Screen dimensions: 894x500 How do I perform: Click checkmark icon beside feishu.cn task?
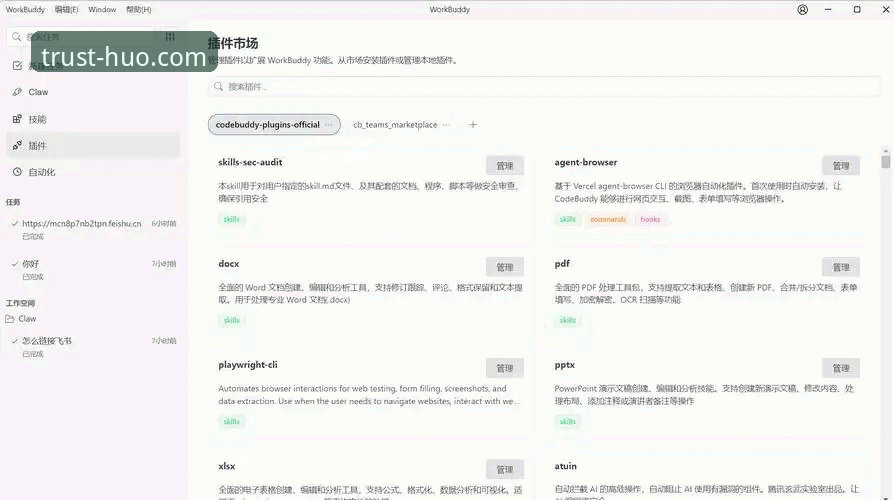[14, 223]
